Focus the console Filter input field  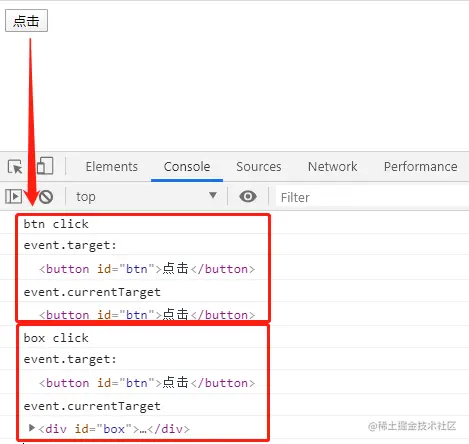tap(372, 197)
